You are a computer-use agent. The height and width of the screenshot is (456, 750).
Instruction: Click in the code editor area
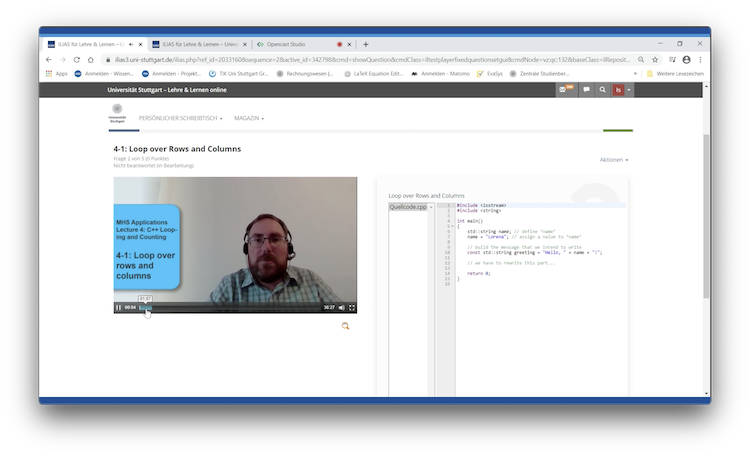[540, 299]
